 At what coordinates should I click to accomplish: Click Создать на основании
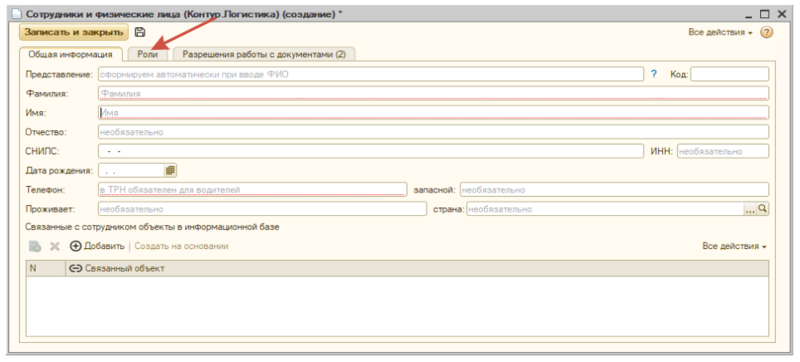[181, 246]
